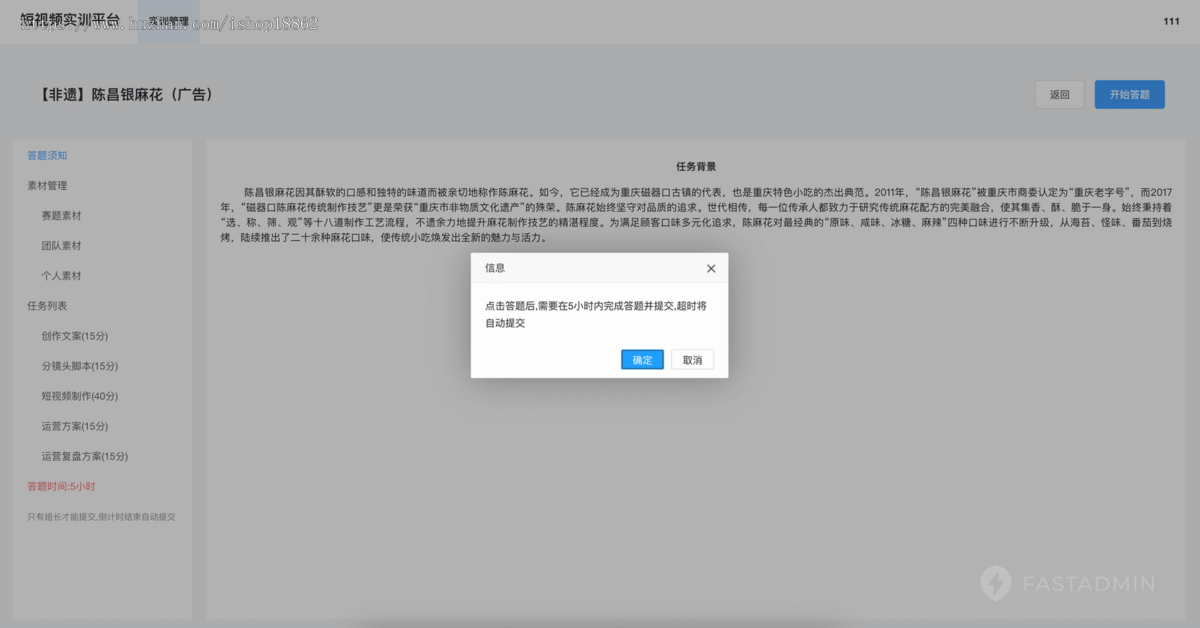This screenshot has width=1200, height=628.
Task: Expand the 任务列表 section
Action: [x=47, y=305]
